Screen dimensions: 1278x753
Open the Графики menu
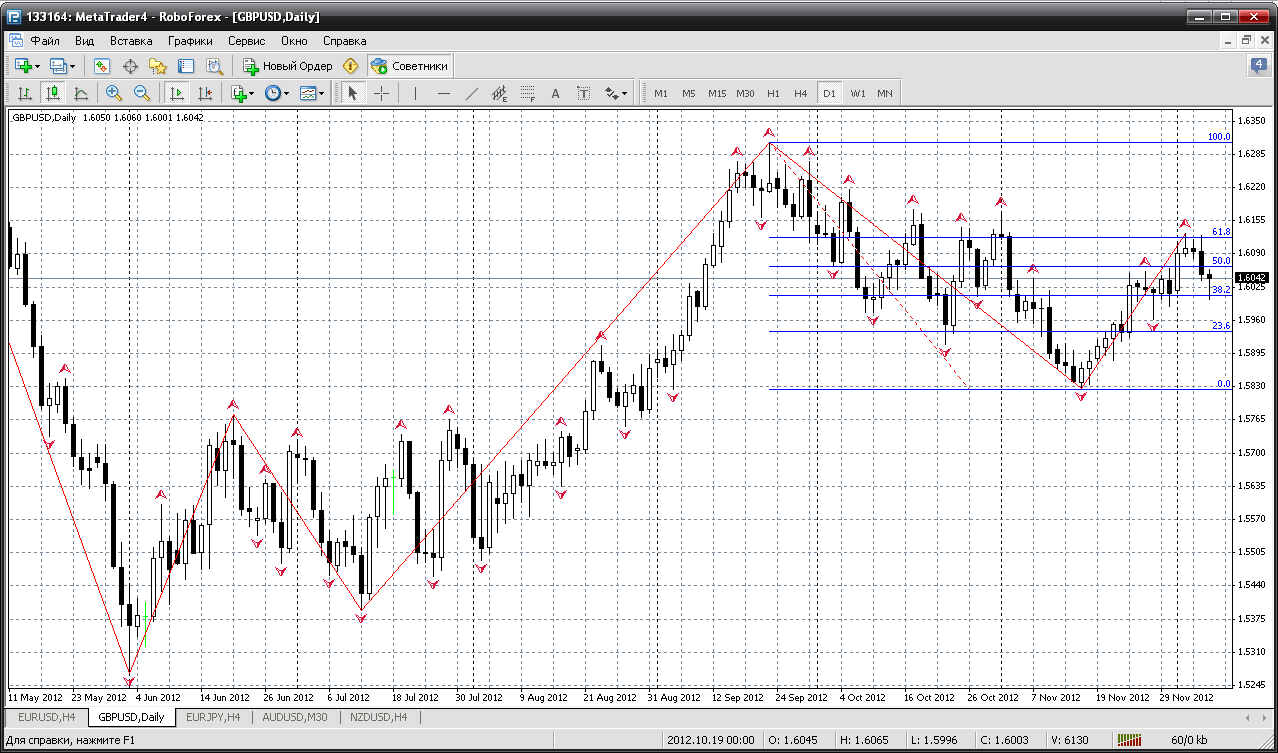click(x=191, y=41)
